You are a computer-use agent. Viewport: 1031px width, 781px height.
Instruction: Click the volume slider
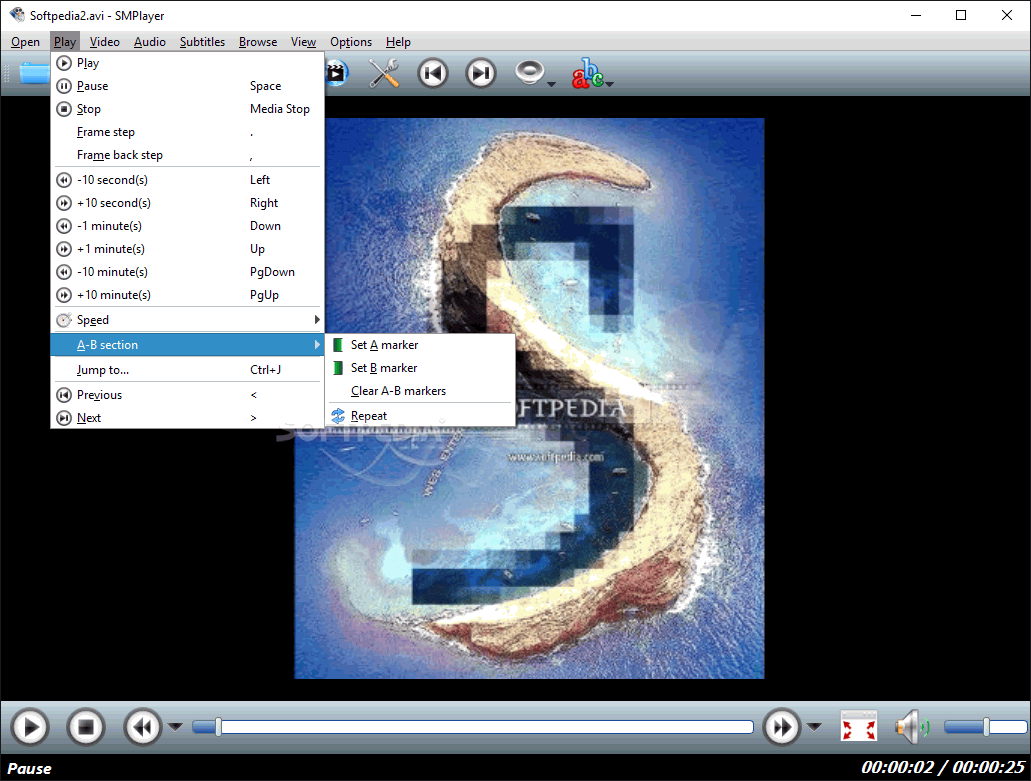click(x=985, y=727)
